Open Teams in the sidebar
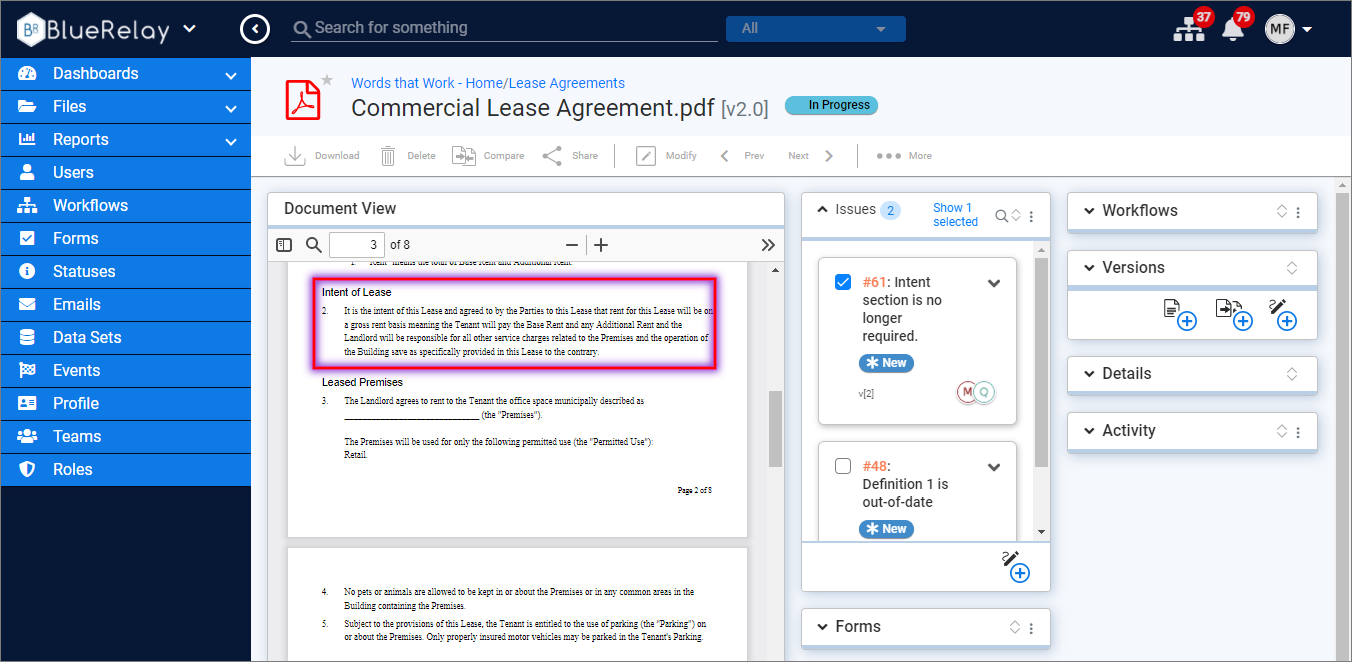1352x662 pixels. [x=125, y=437]
